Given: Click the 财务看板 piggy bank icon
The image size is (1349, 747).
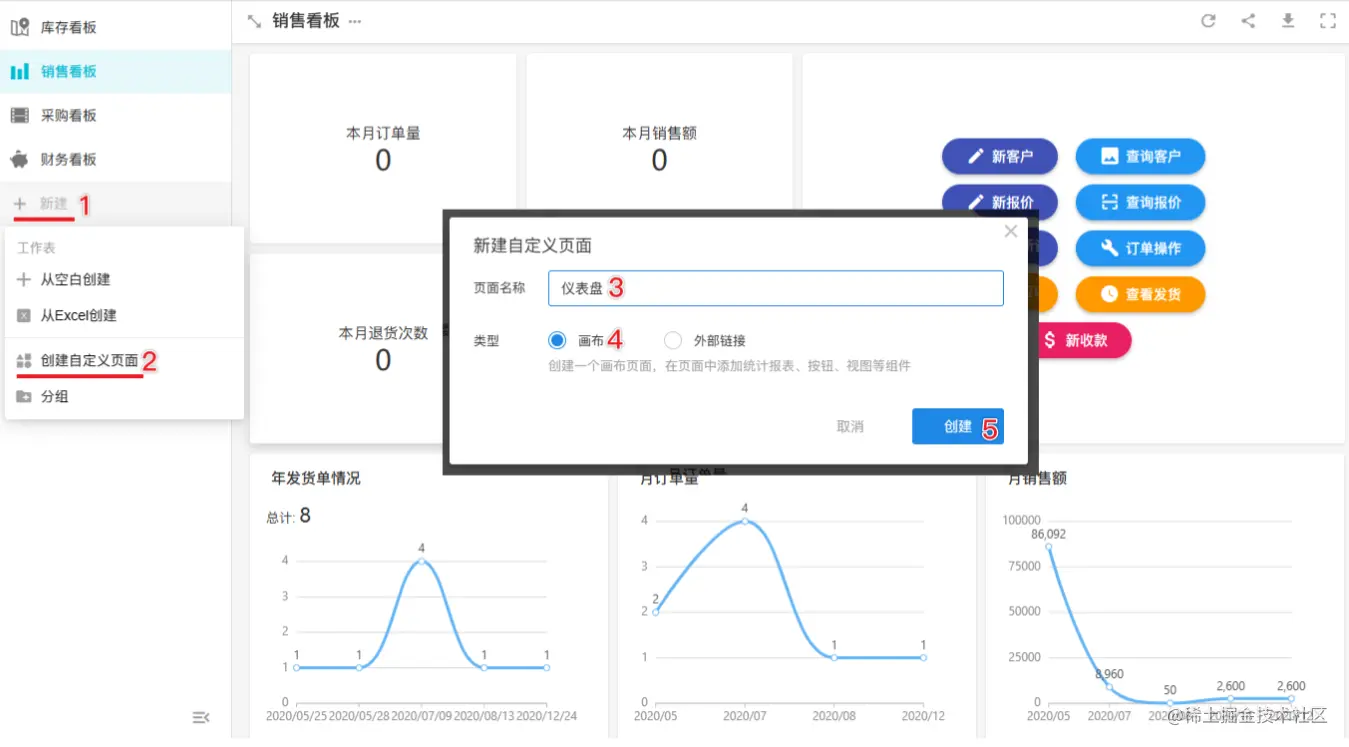Looking at the screenshot, I should (20, 159).
